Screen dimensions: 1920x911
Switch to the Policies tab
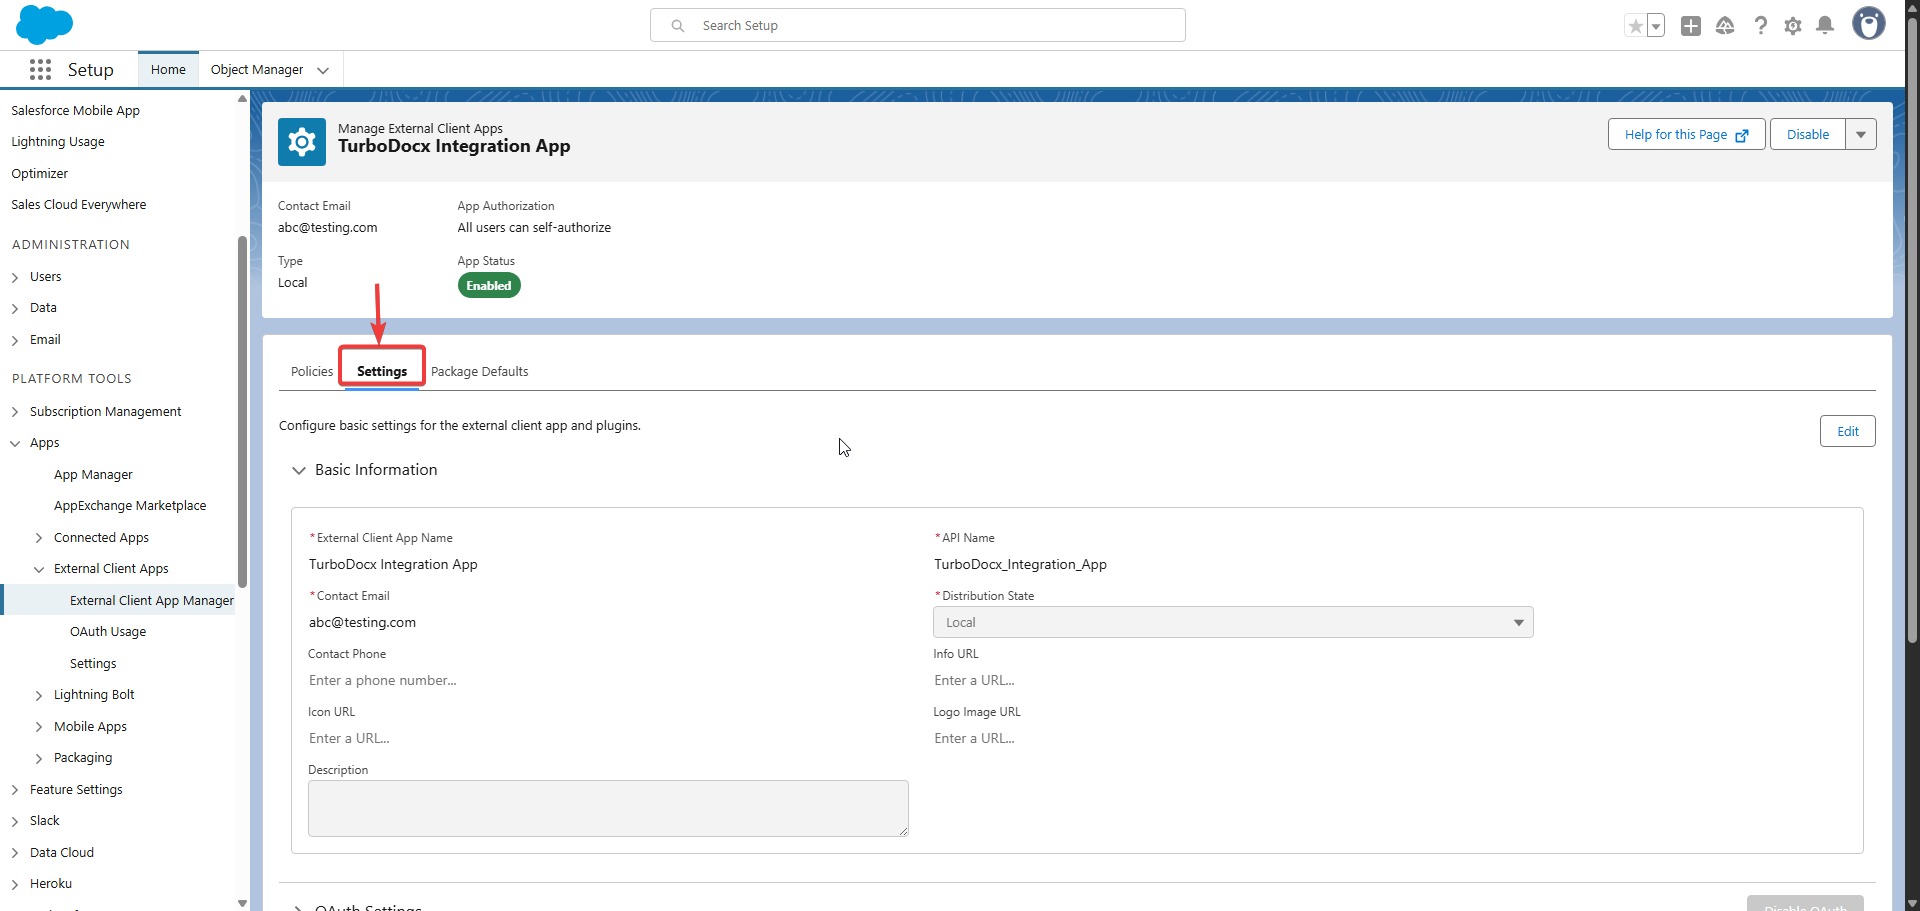[312, 371]
